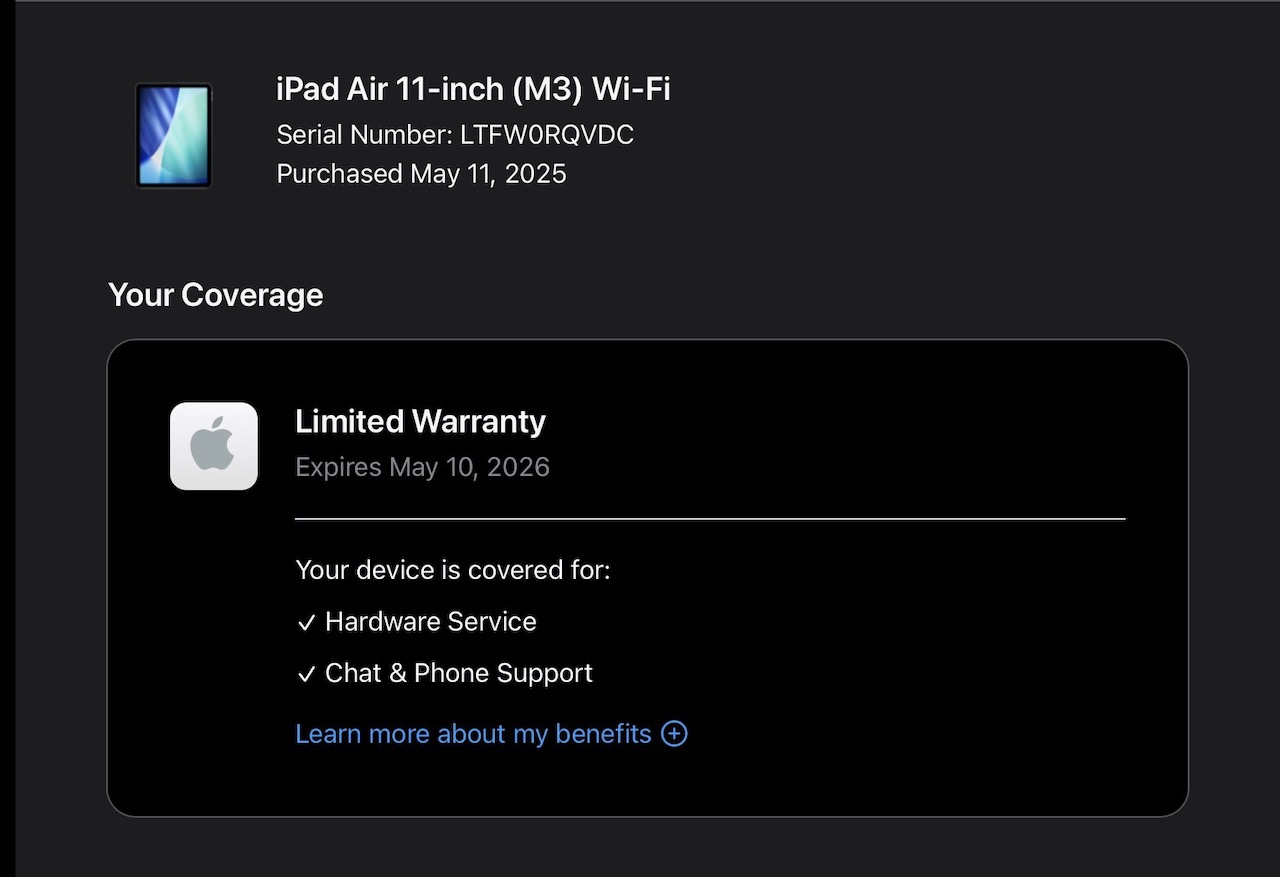Click the word Purchased under the serial number
This screenshot has width=1280, height=877.
[339, 174]
